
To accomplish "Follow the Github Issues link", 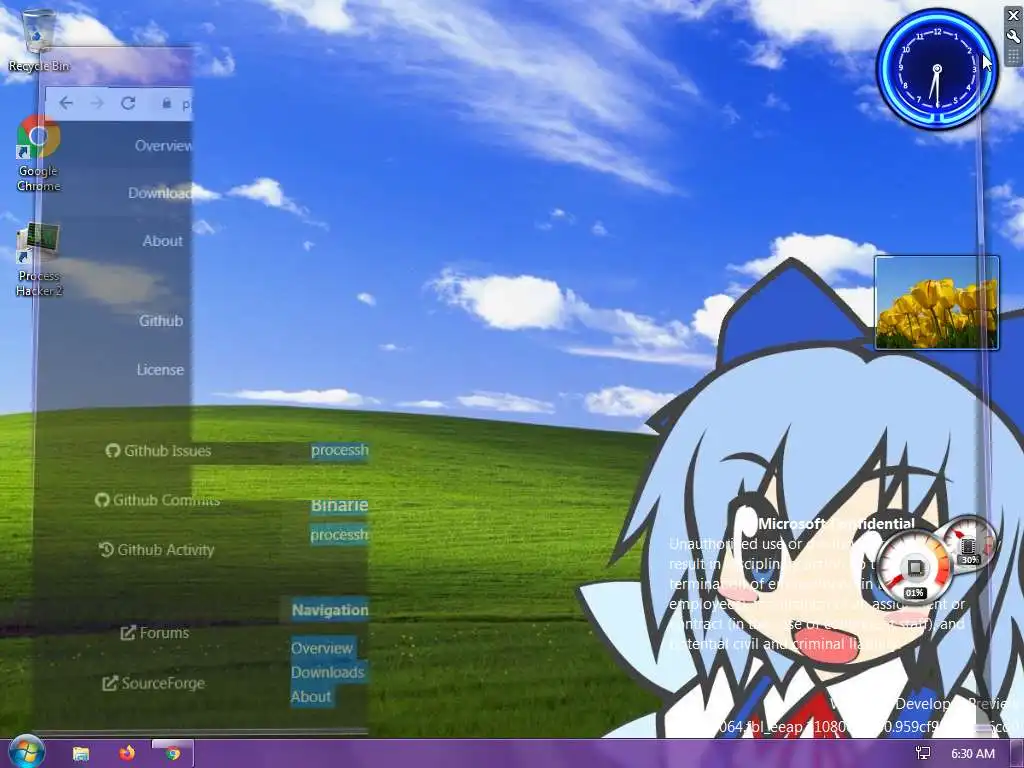I will point(158,451).
